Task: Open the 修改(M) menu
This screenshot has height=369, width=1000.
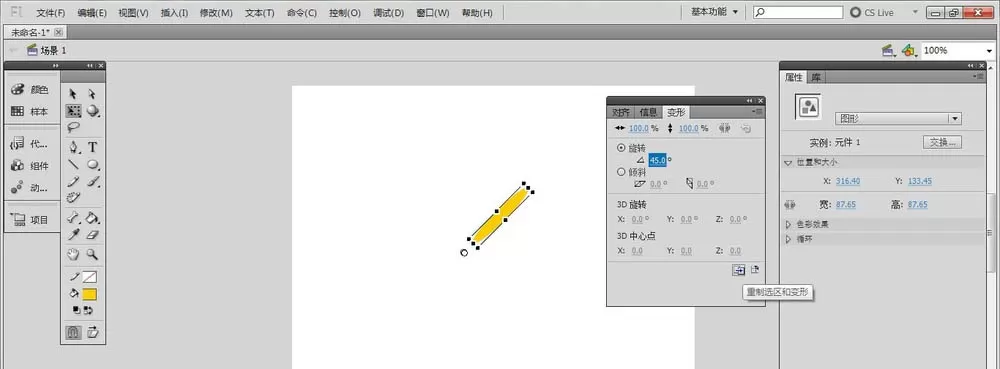Action: 216,13
